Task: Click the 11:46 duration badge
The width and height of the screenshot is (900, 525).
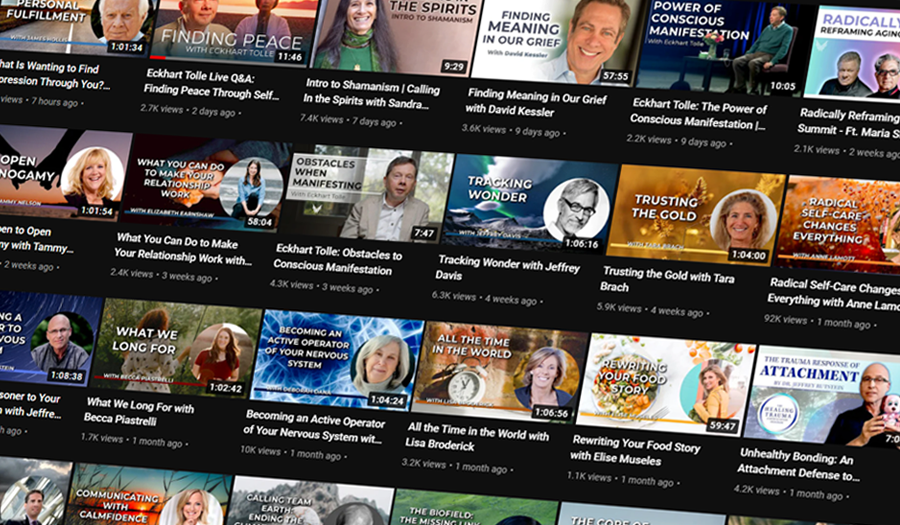Action: pyautogui.click(x=290, y=57)
